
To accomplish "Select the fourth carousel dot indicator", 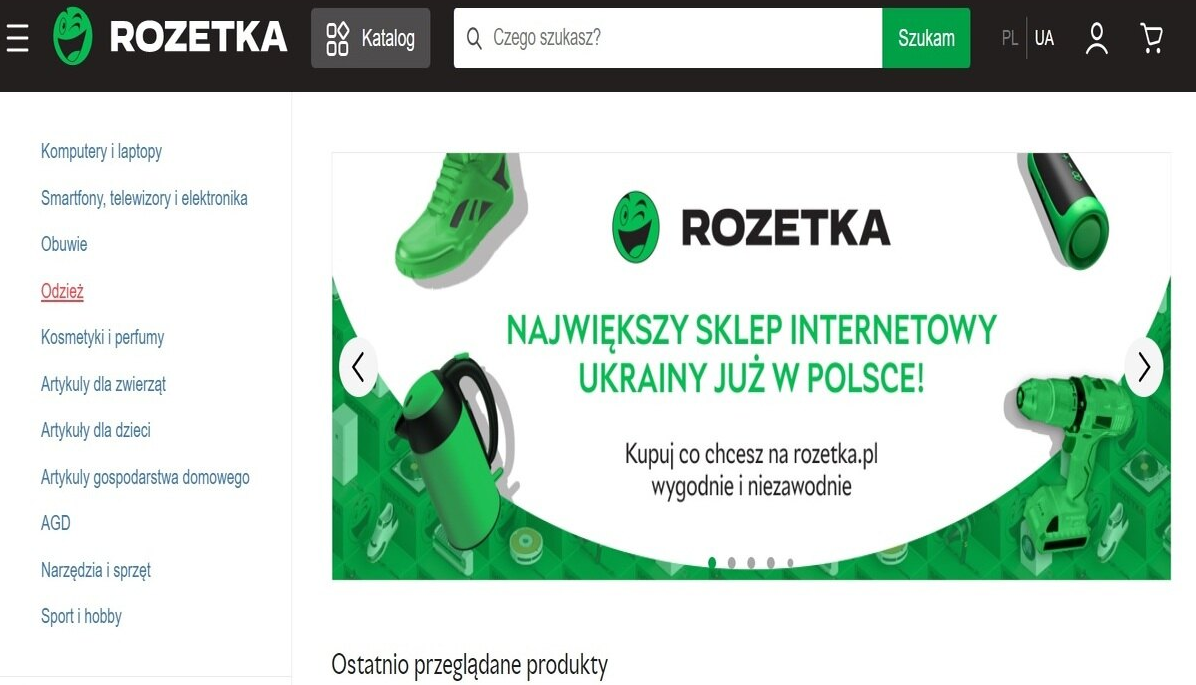I will (770, 563).
